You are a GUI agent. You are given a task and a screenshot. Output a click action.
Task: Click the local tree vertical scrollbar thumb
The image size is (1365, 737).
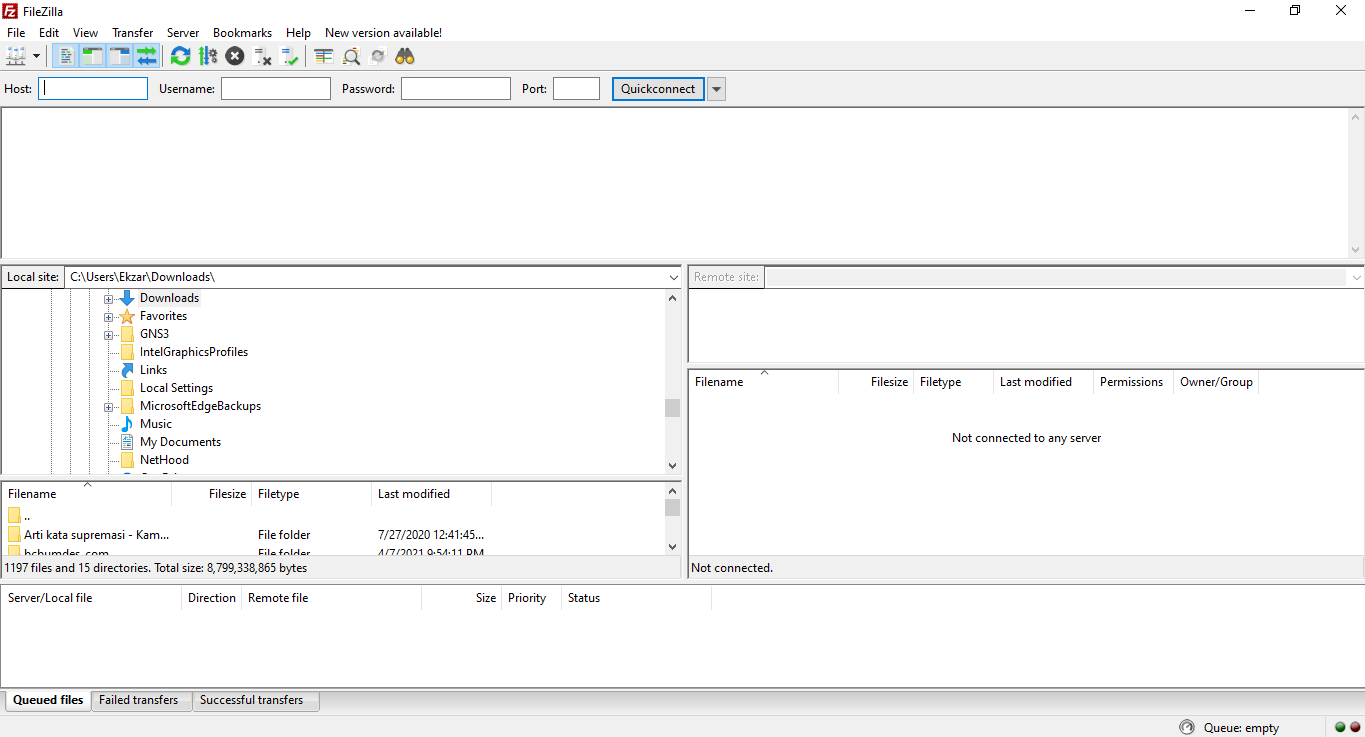pyautogui.click(x=672, y=408)
